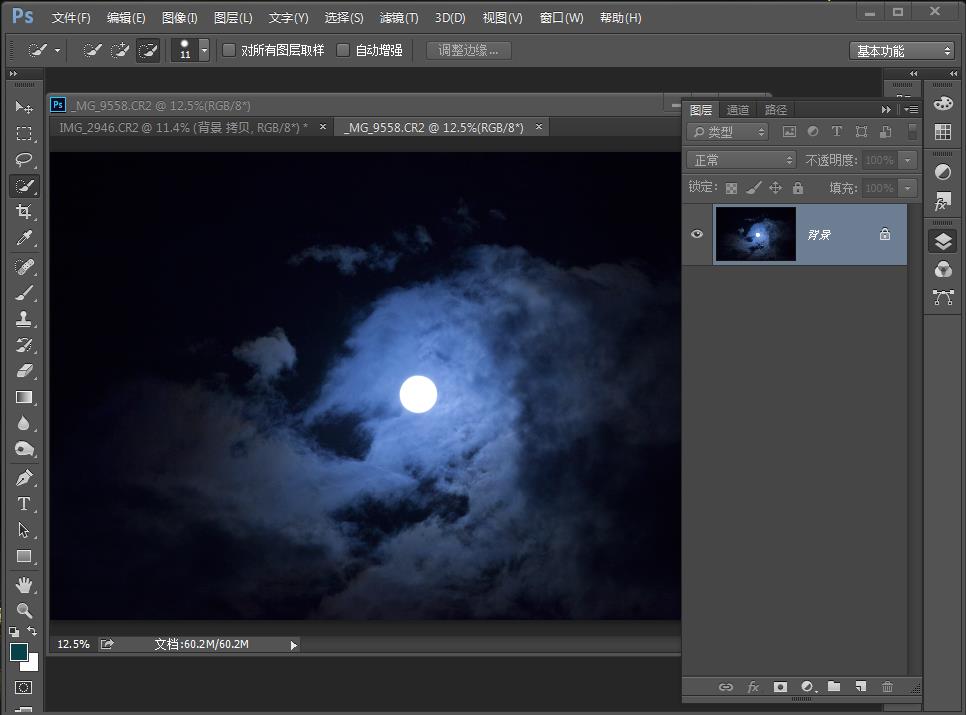Swap foreground and background colors
This screenshot has width=966, height=715.
(32, 631)
